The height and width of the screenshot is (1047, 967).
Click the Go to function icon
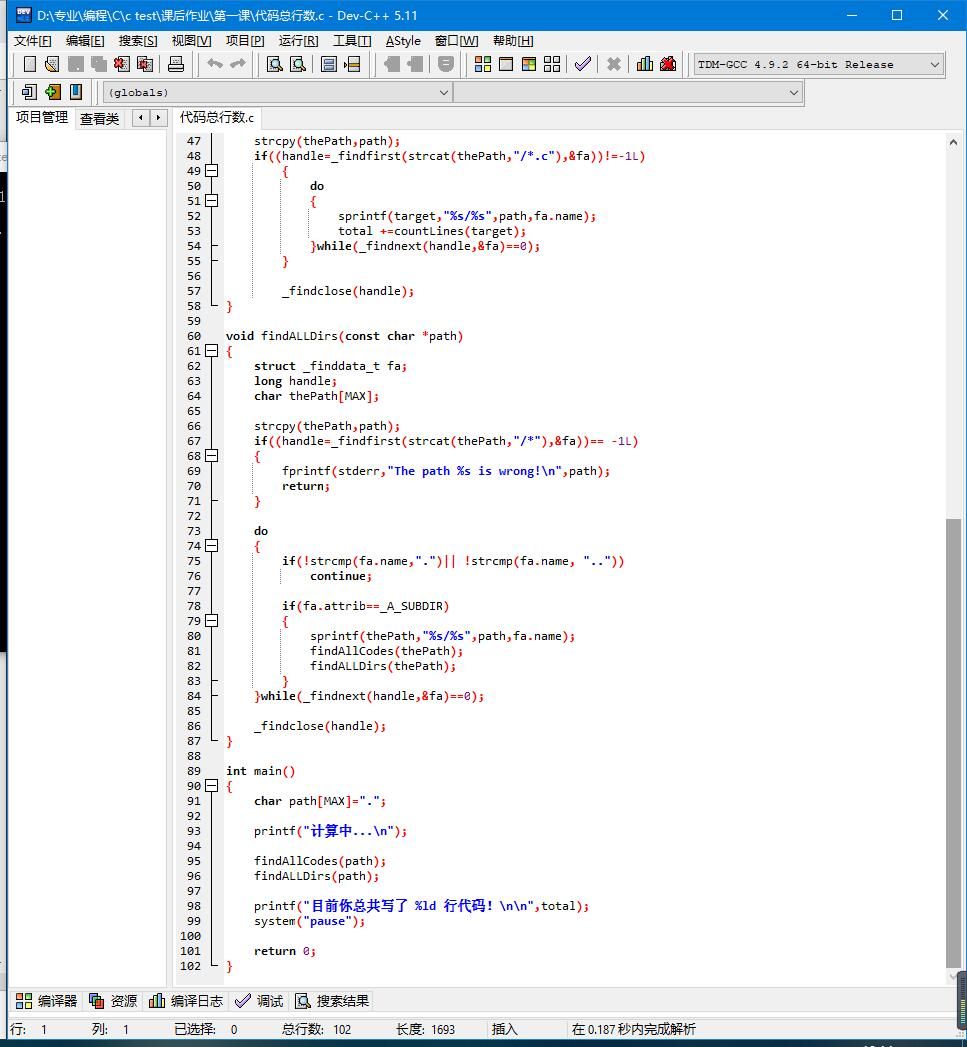point(329,64)
